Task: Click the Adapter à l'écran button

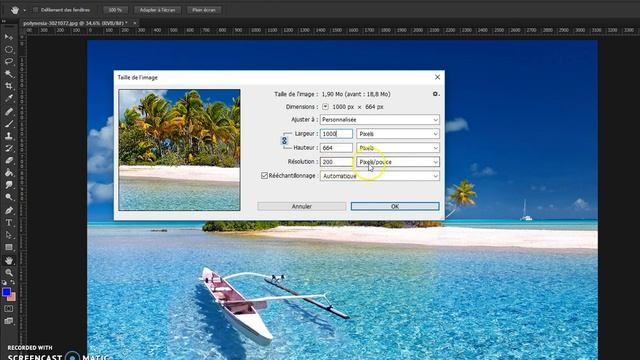Action: tap(158, 10)
